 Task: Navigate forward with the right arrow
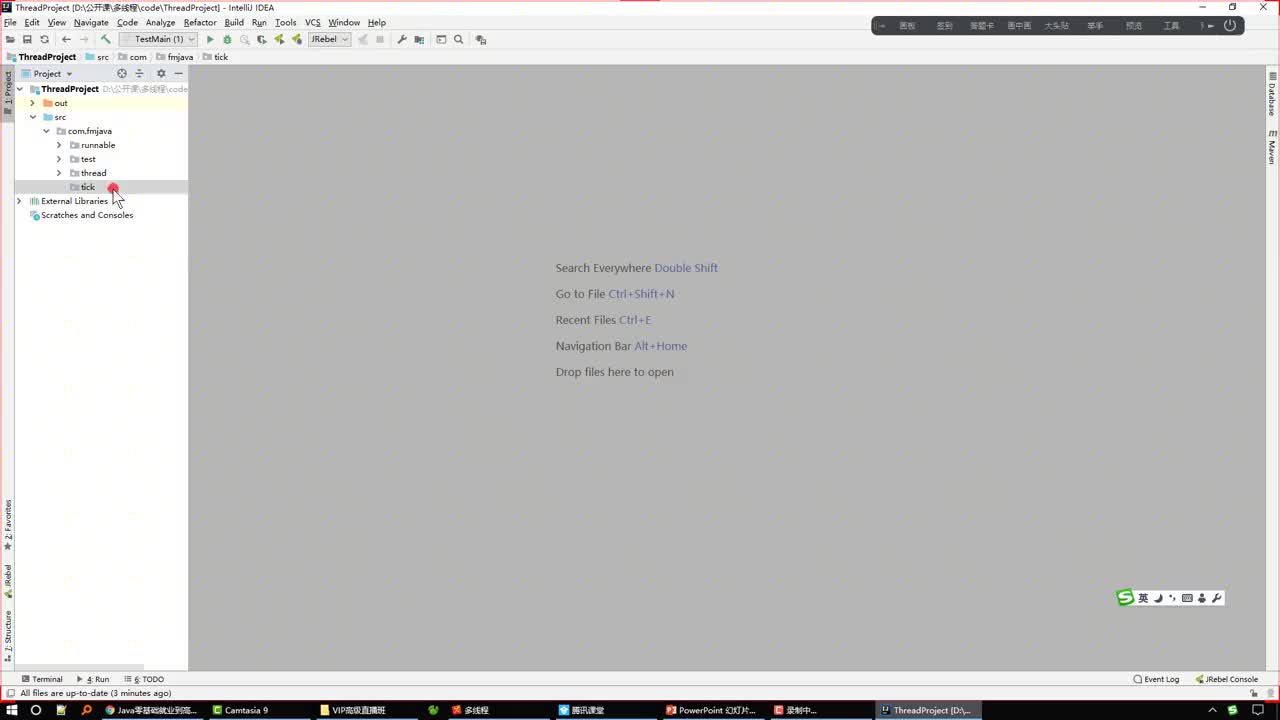coord(84,40)
